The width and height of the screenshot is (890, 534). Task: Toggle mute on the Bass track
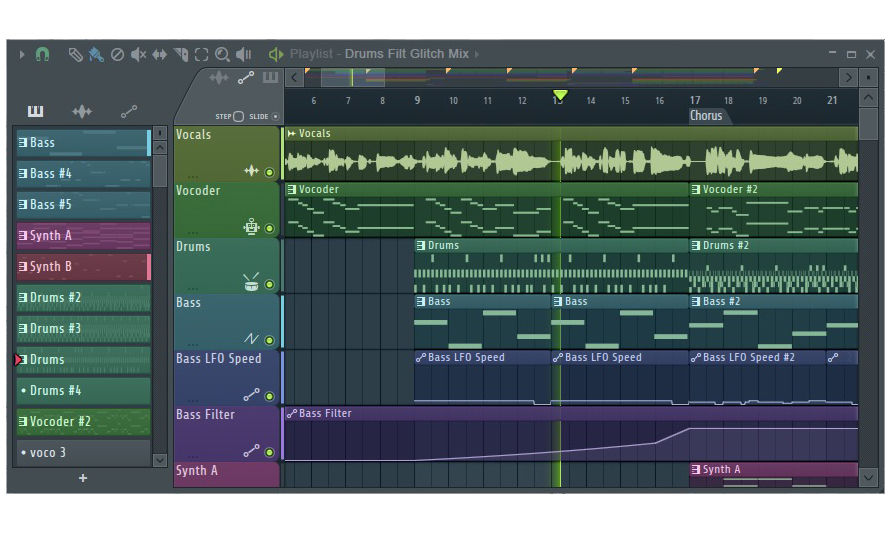(270, 340)
